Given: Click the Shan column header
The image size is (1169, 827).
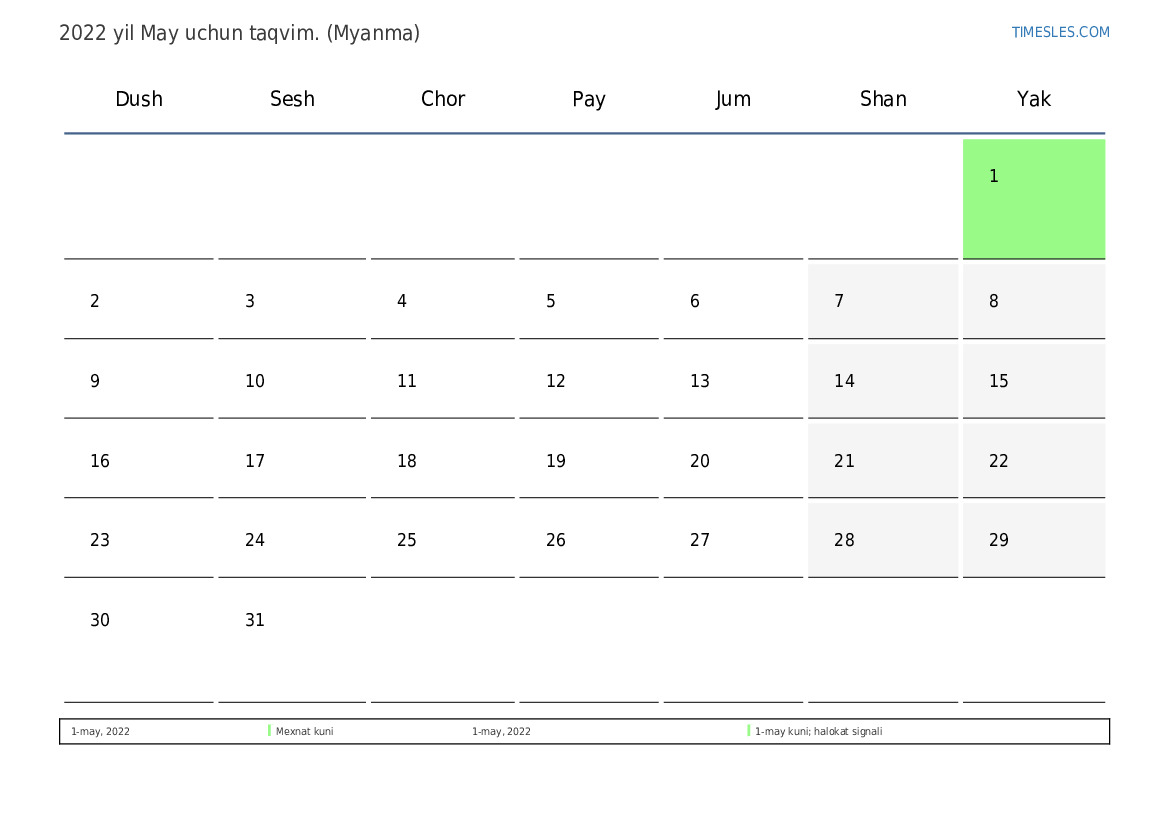Looking at the screenshot, I should click(x=883, y=99).
